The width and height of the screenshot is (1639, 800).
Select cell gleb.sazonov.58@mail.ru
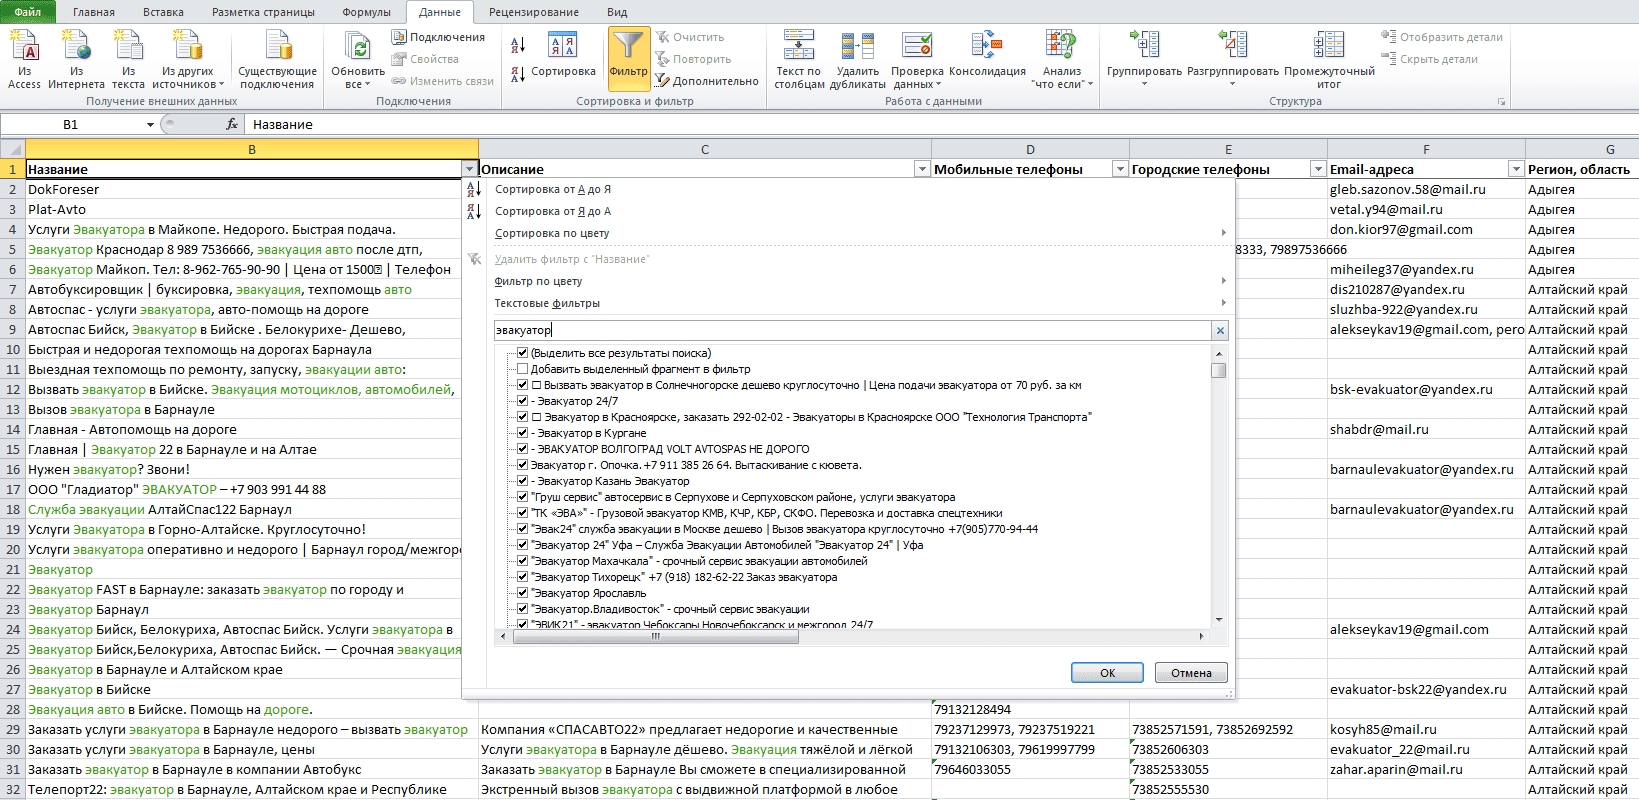(x=1426, y=189)
